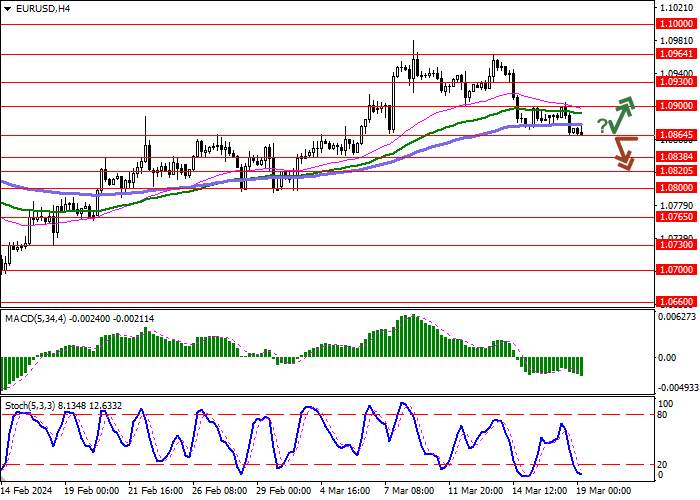The width and height of the screenshot is (700, 500).
Task: Select the 1.07300 red price level label
Action: 676,245
